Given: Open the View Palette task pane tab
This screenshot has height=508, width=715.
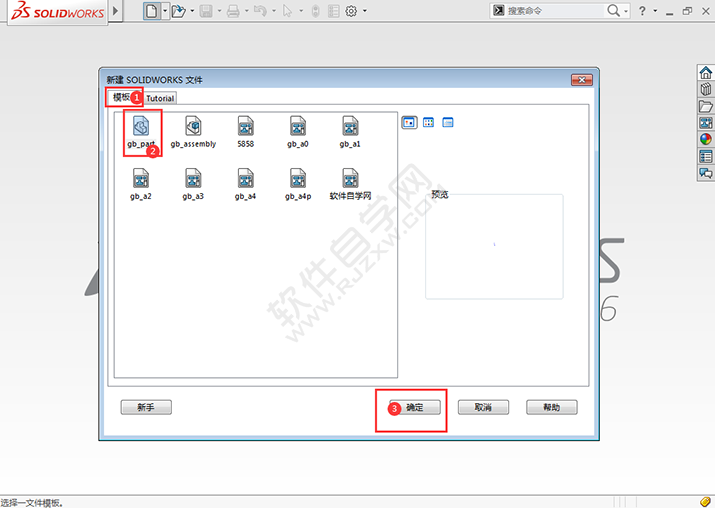Looking at the screenshot, I should 705,123.
